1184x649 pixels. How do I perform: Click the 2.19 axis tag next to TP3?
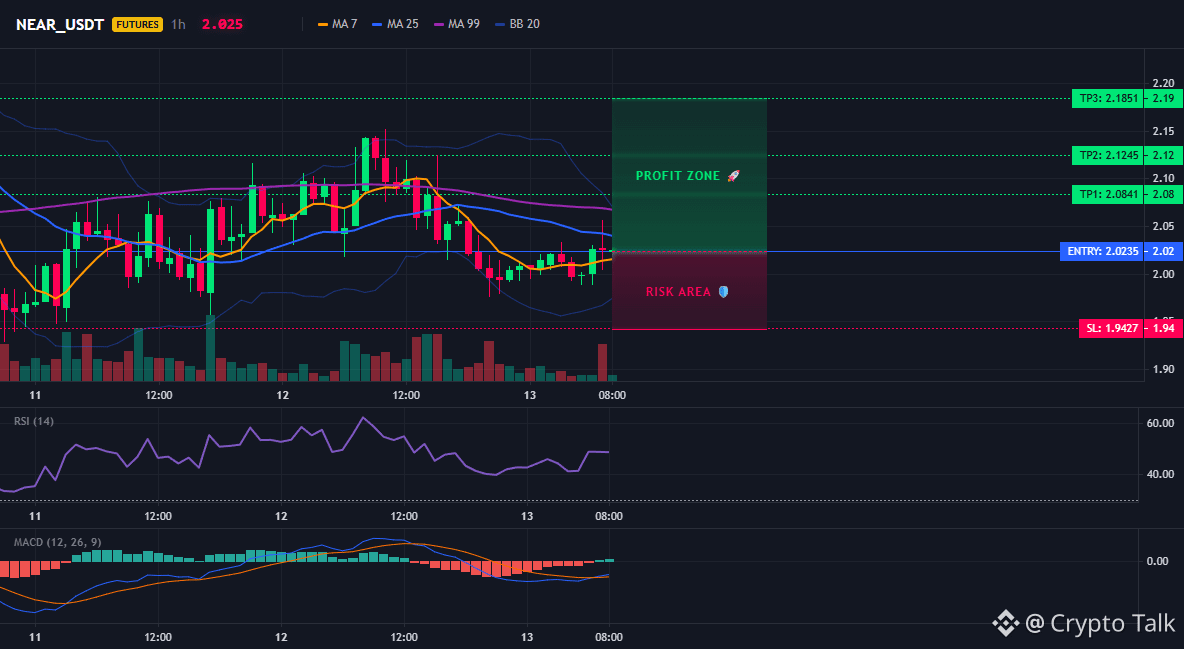click(1162, 98)
